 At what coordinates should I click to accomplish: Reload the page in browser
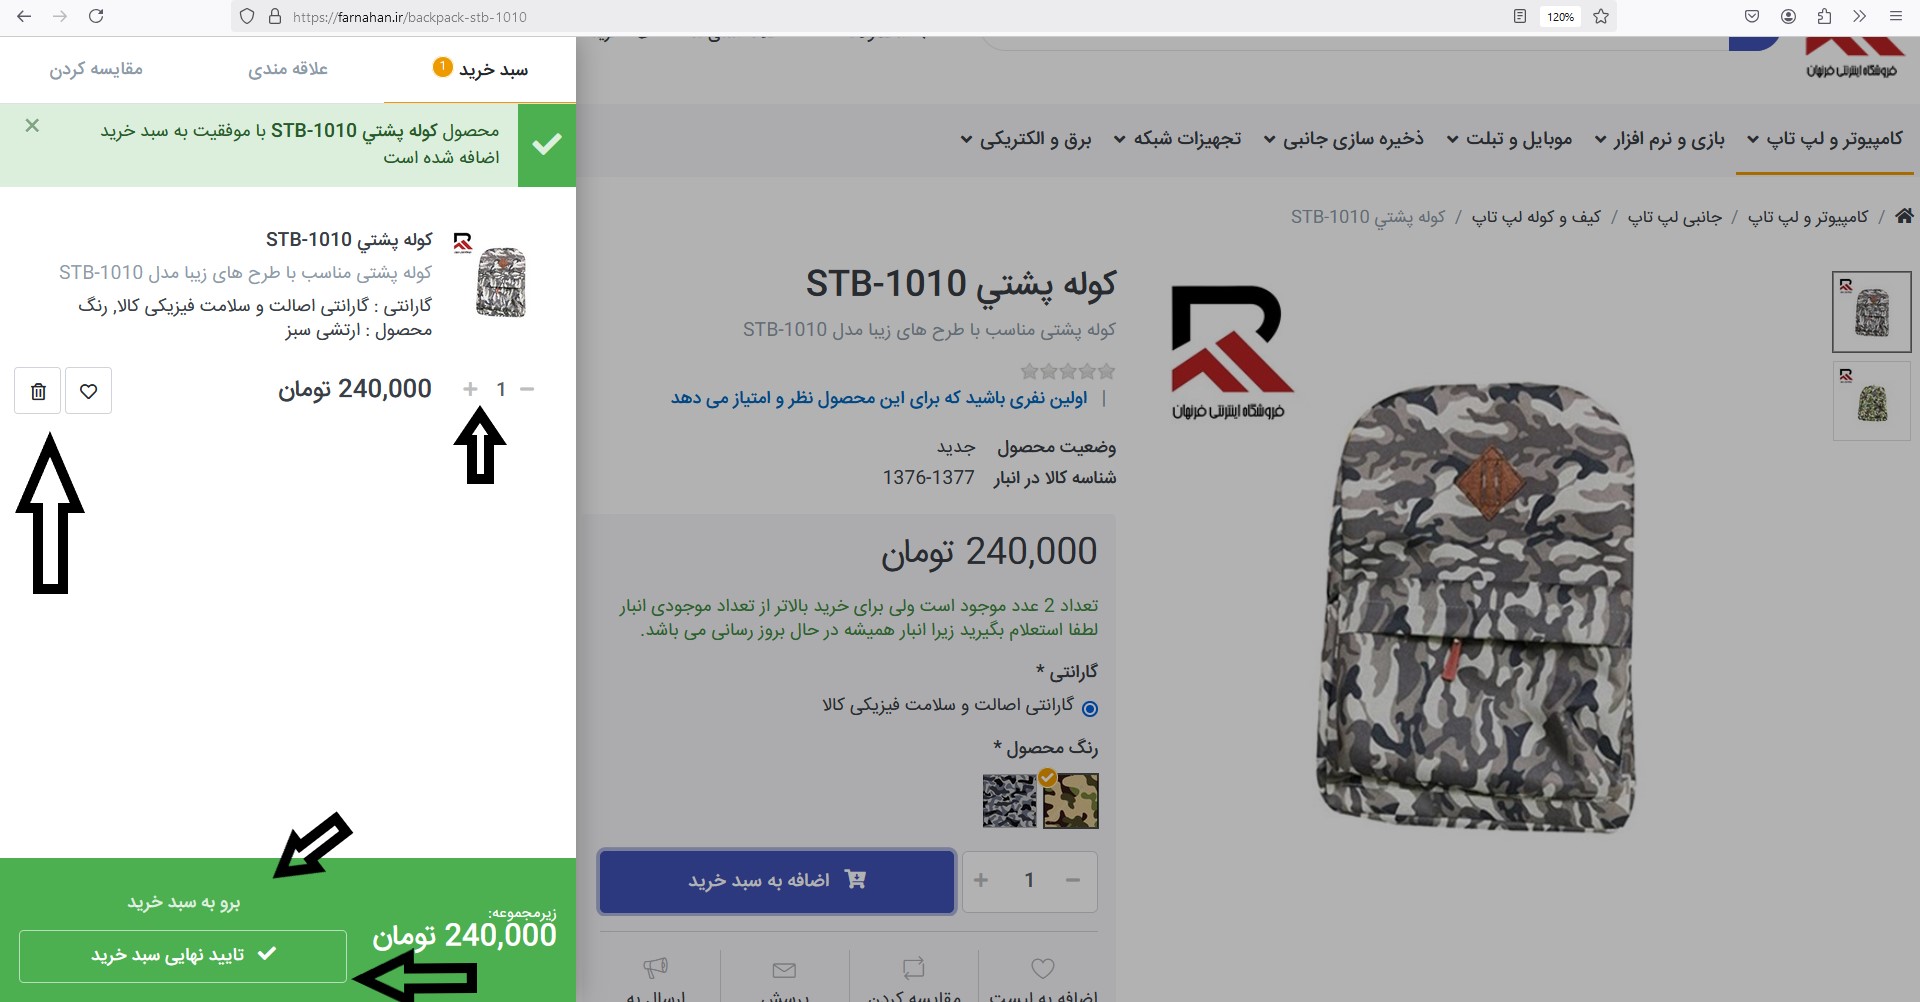[96, 16]
